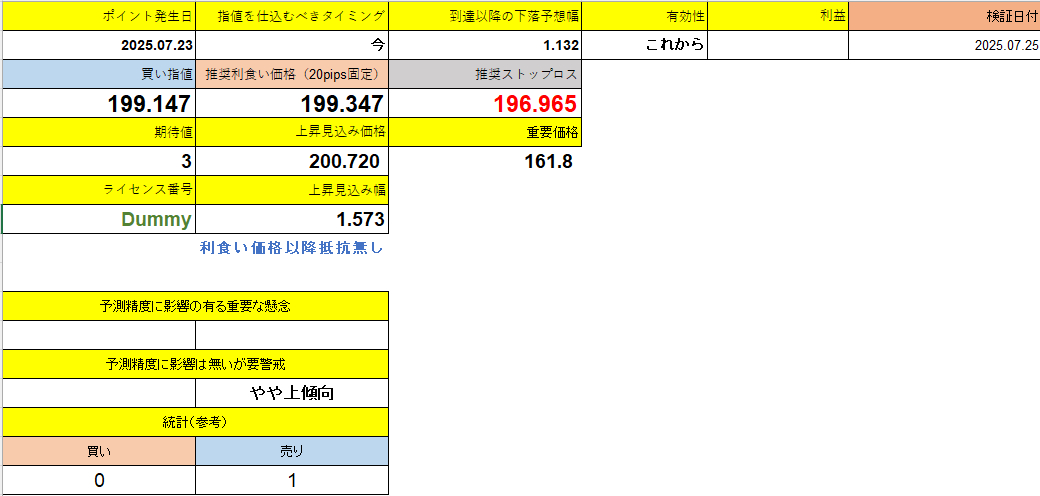Image resolution: width=1040 pixels, height=496 pixels.
Task: Select the 検証日付 header cell
Action: tap(944, 16)
